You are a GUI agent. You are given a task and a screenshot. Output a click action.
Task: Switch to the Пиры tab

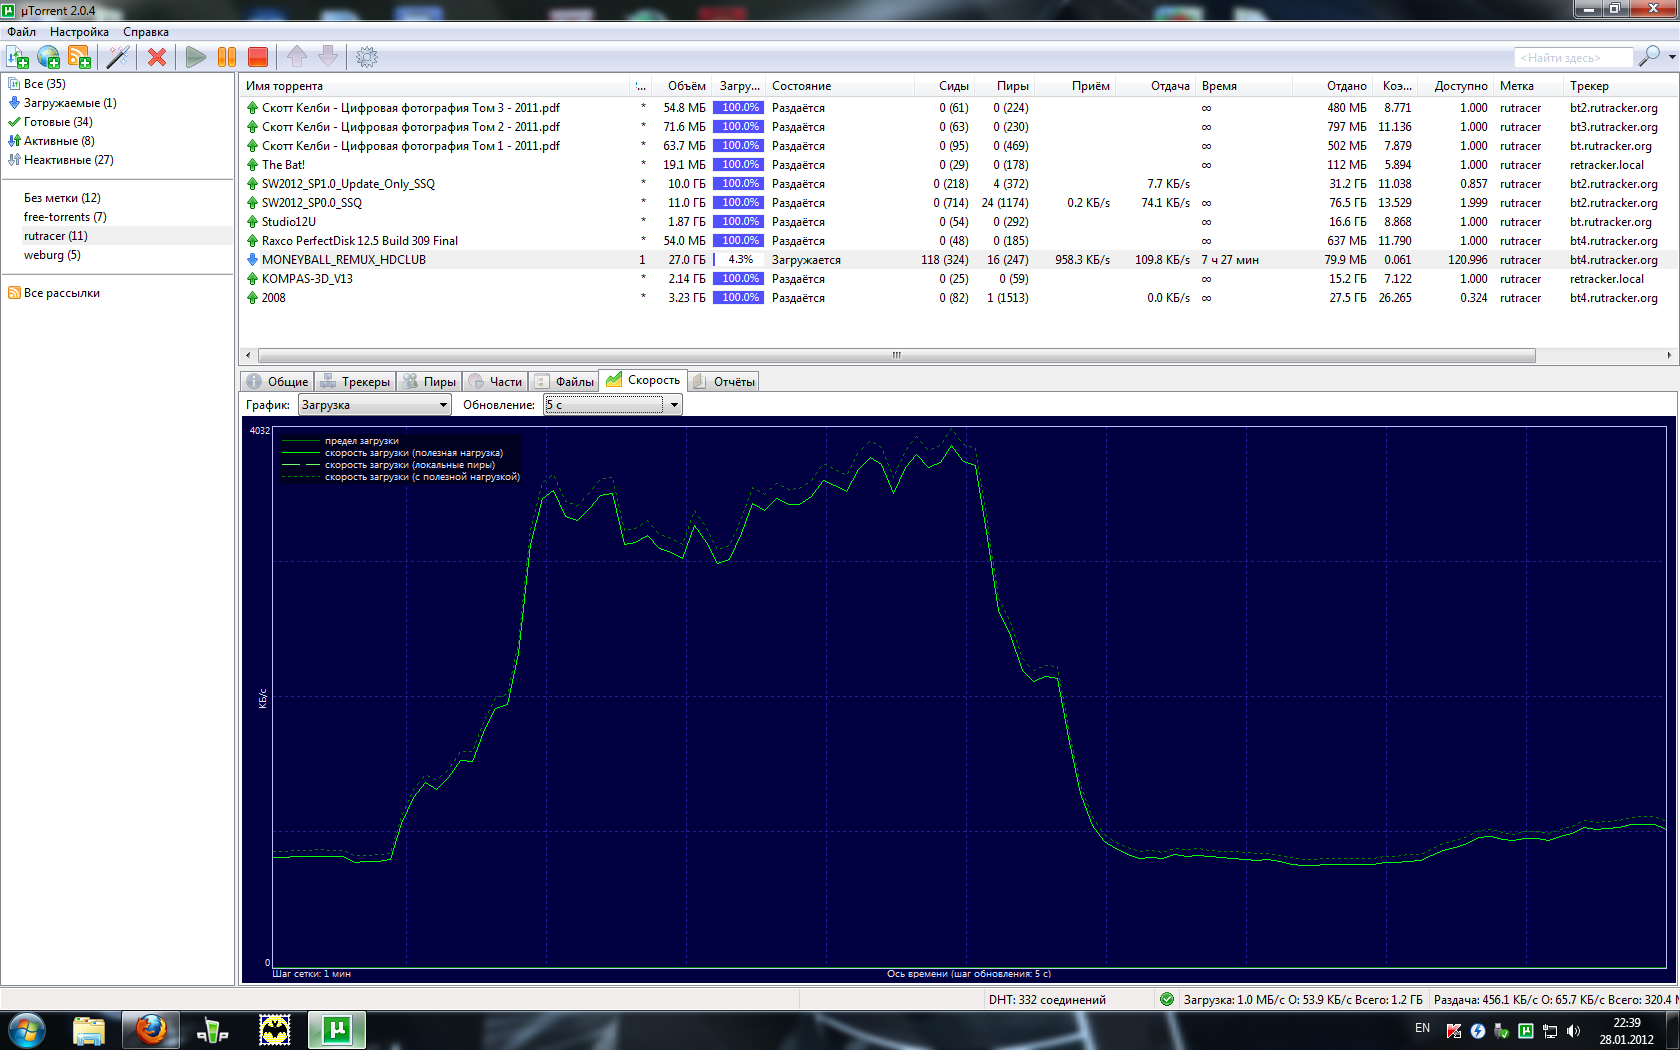(429, 382)
